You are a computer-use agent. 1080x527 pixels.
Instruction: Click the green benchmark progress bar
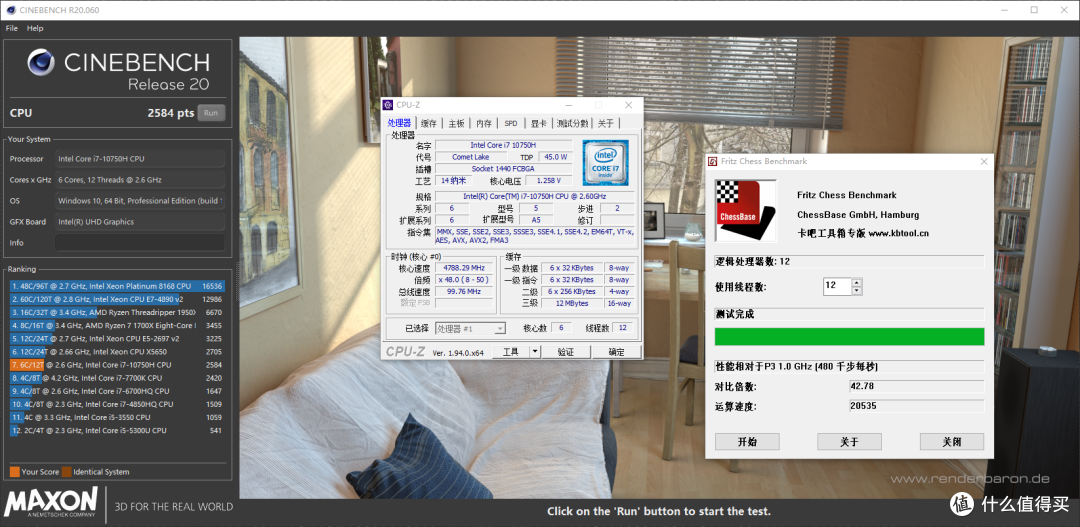(x=849, y=337)
